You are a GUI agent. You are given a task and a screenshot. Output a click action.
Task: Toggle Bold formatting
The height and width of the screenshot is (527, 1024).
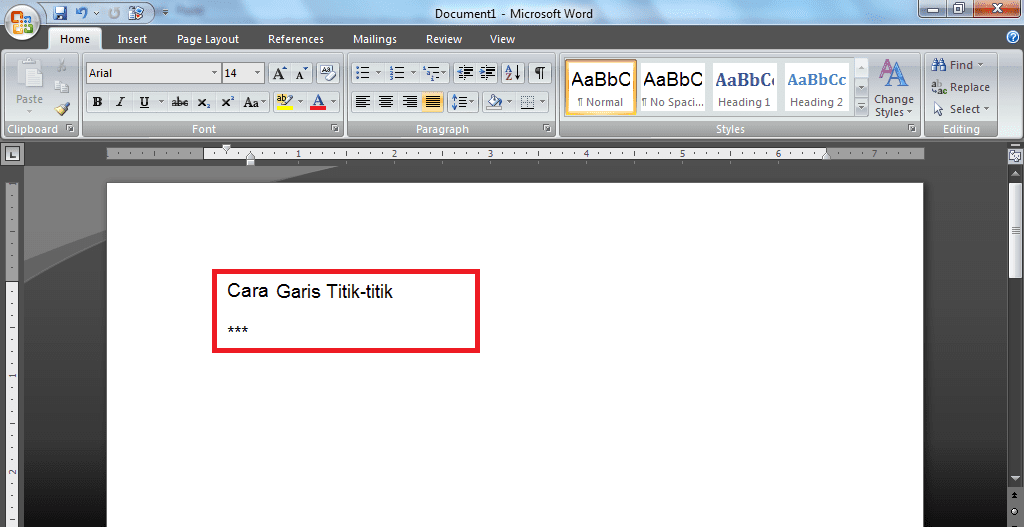click(x=97, y=102)
